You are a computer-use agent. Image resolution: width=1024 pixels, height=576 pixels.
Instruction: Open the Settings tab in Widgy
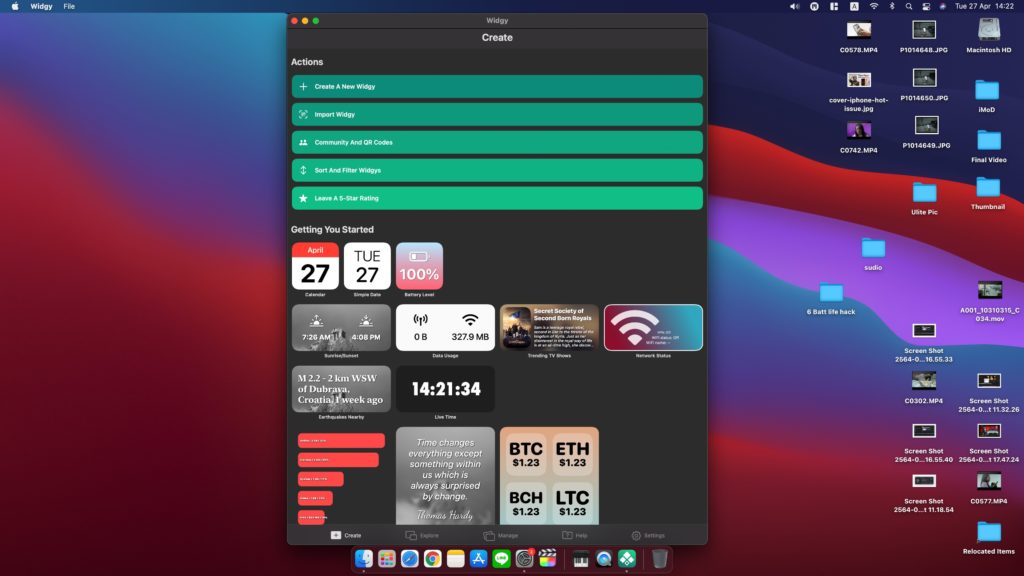647,535
